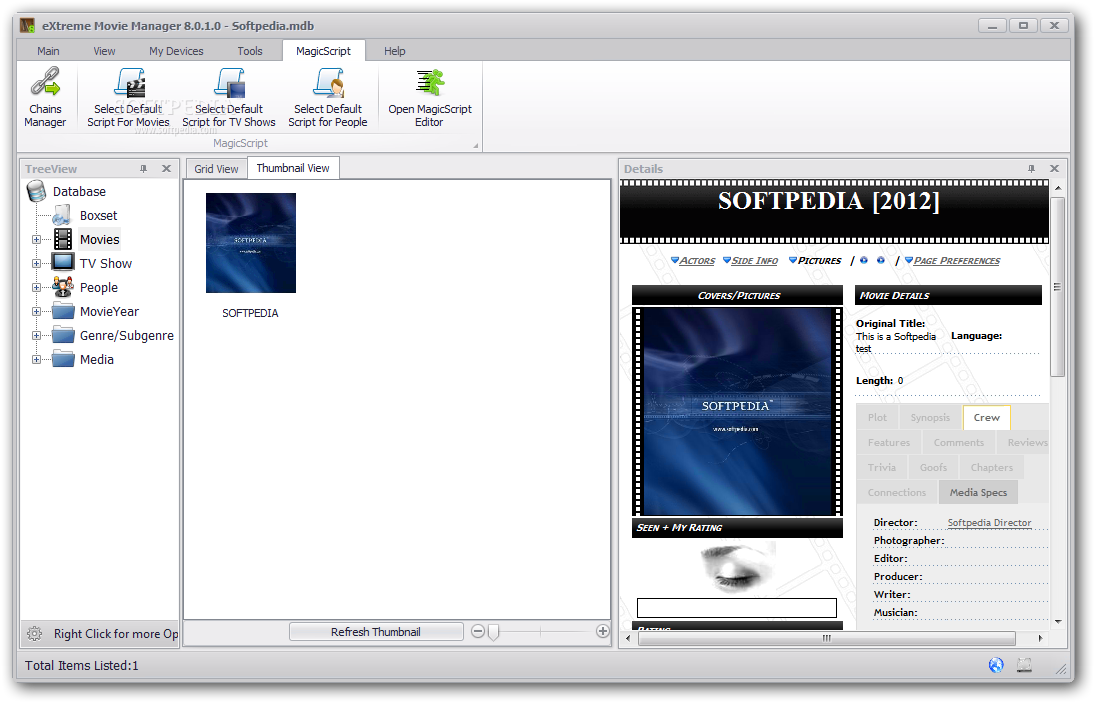Click the Database icon in TreeView

[36, 191]
